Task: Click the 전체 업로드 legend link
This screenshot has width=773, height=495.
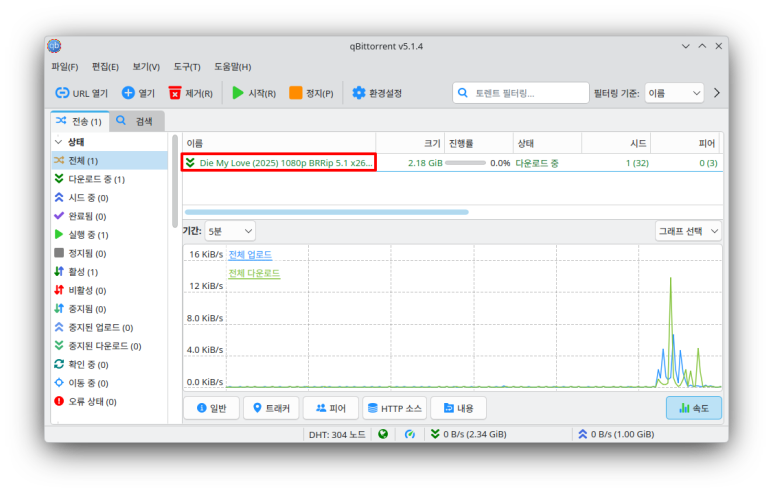Action: [250, 254]
